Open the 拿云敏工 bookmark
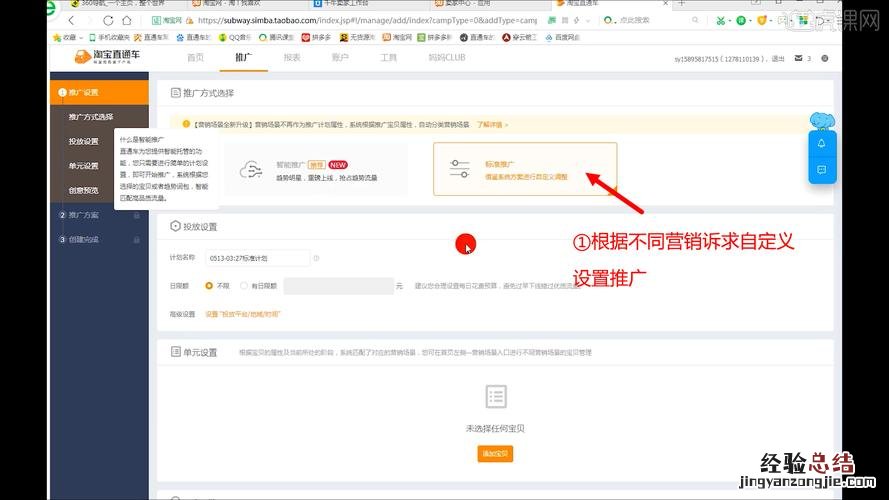The width and height of the screenshot is (889, 500). coord(519,37)
